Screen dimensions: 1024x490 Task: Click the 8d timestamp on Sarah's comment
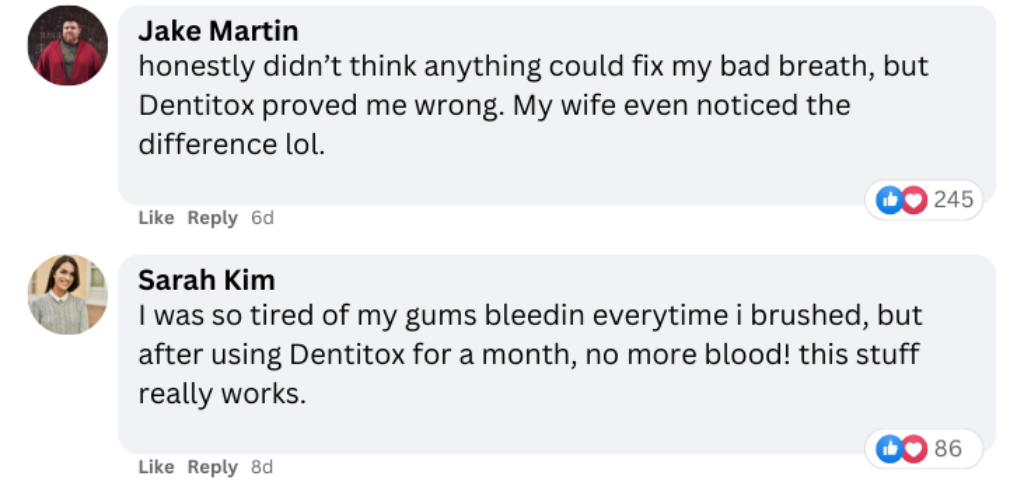tap(262, 466)
